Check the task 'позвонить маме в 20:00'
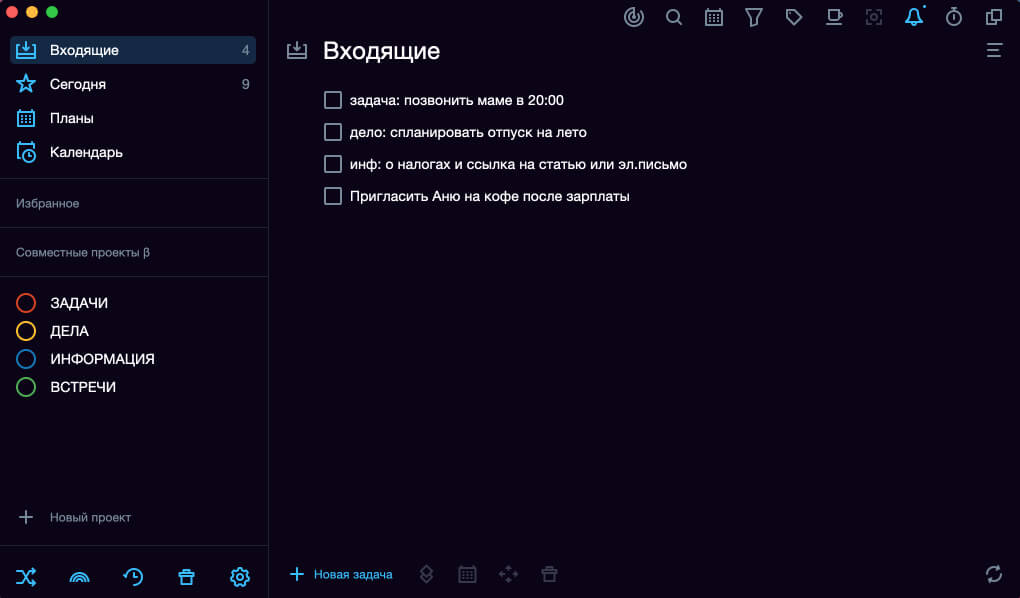The width and height of the screenshot is (1020, 598). point(332,100)
